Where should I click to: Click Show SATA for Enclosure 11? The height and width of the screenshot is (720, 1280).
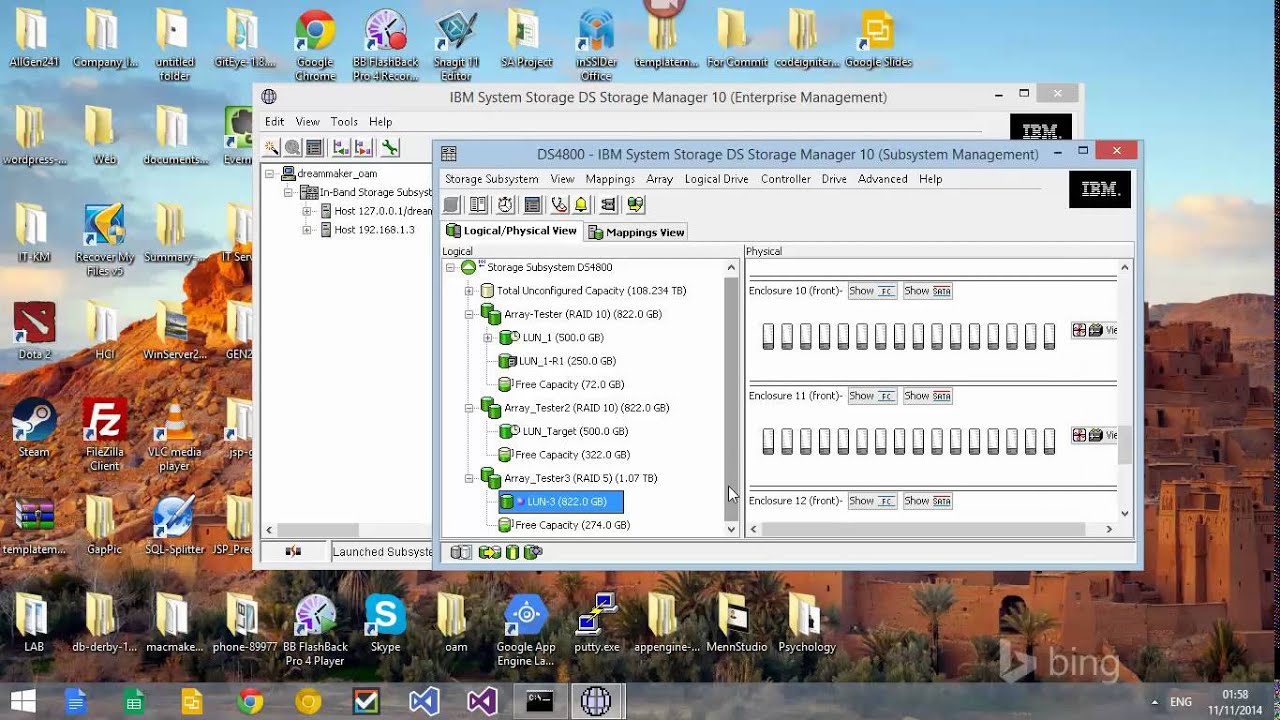click(x=927, y=396)
